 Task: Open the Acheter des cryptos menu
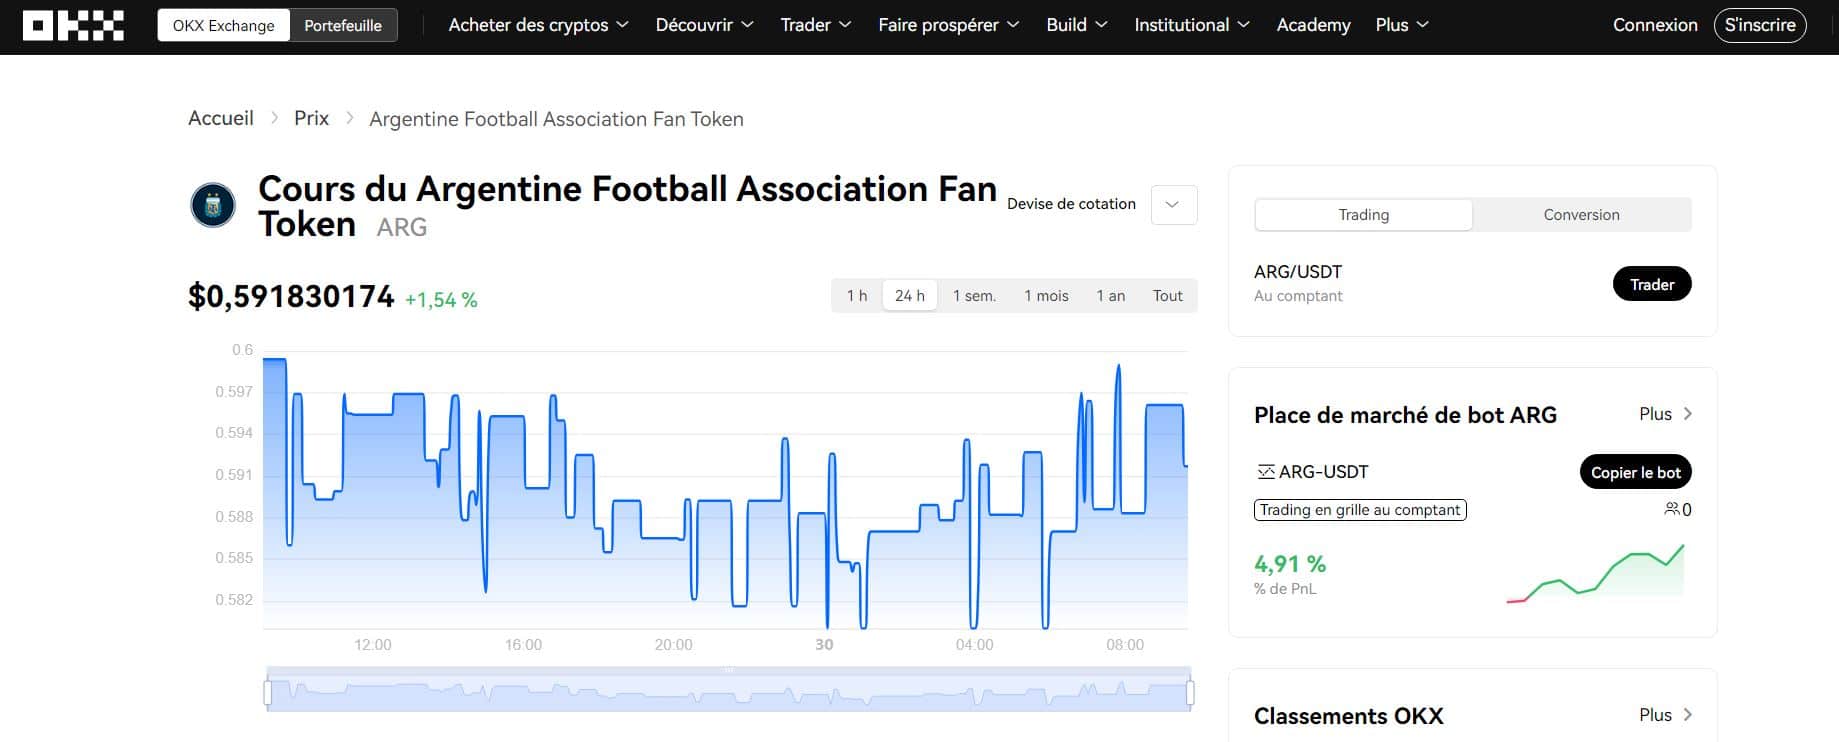click(538, 25)
